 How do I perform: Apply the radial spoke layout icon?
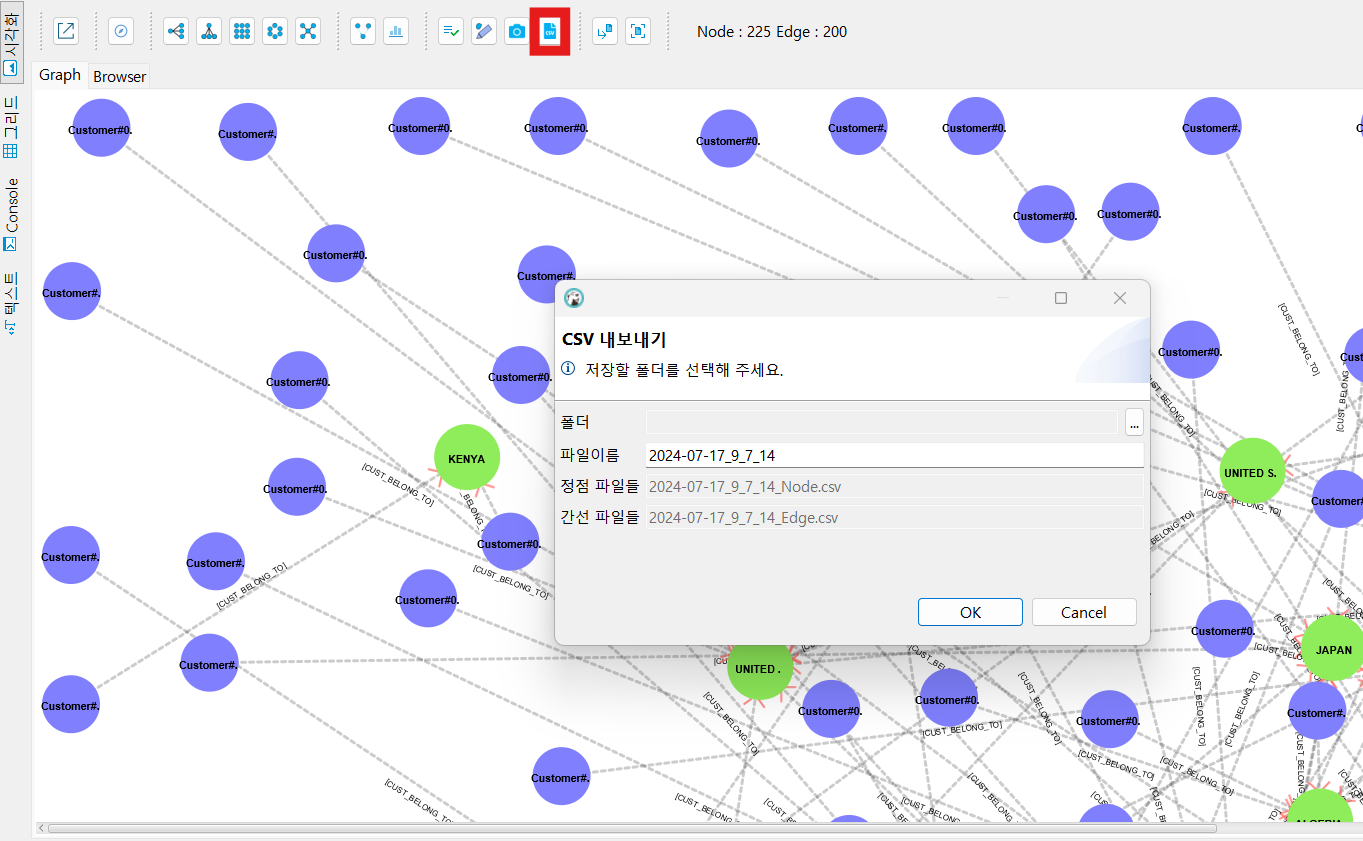pyautogui.click(x=308, y=31)
